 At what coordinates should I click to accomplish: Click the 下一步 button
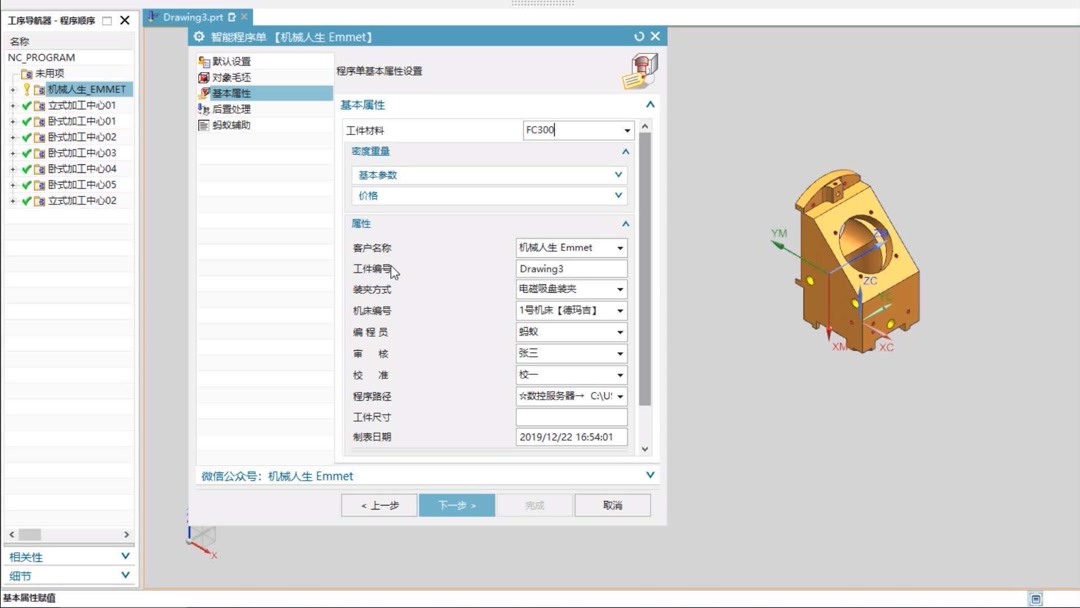456,506
